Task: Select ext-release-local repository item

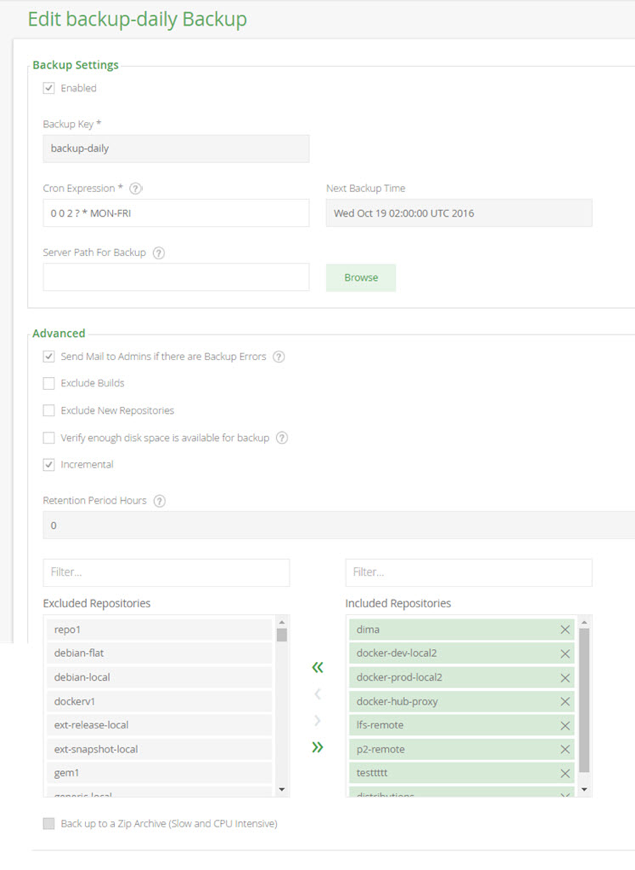Action: (159, 725)
